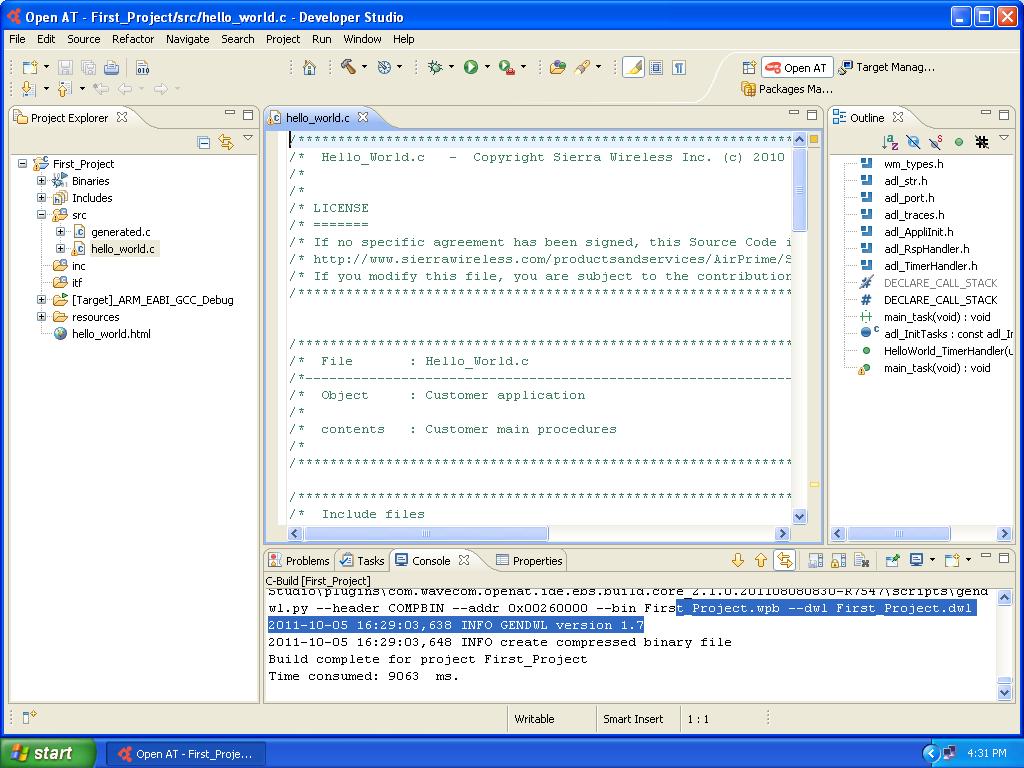Start debugging with the bug icon

[435, 67]
